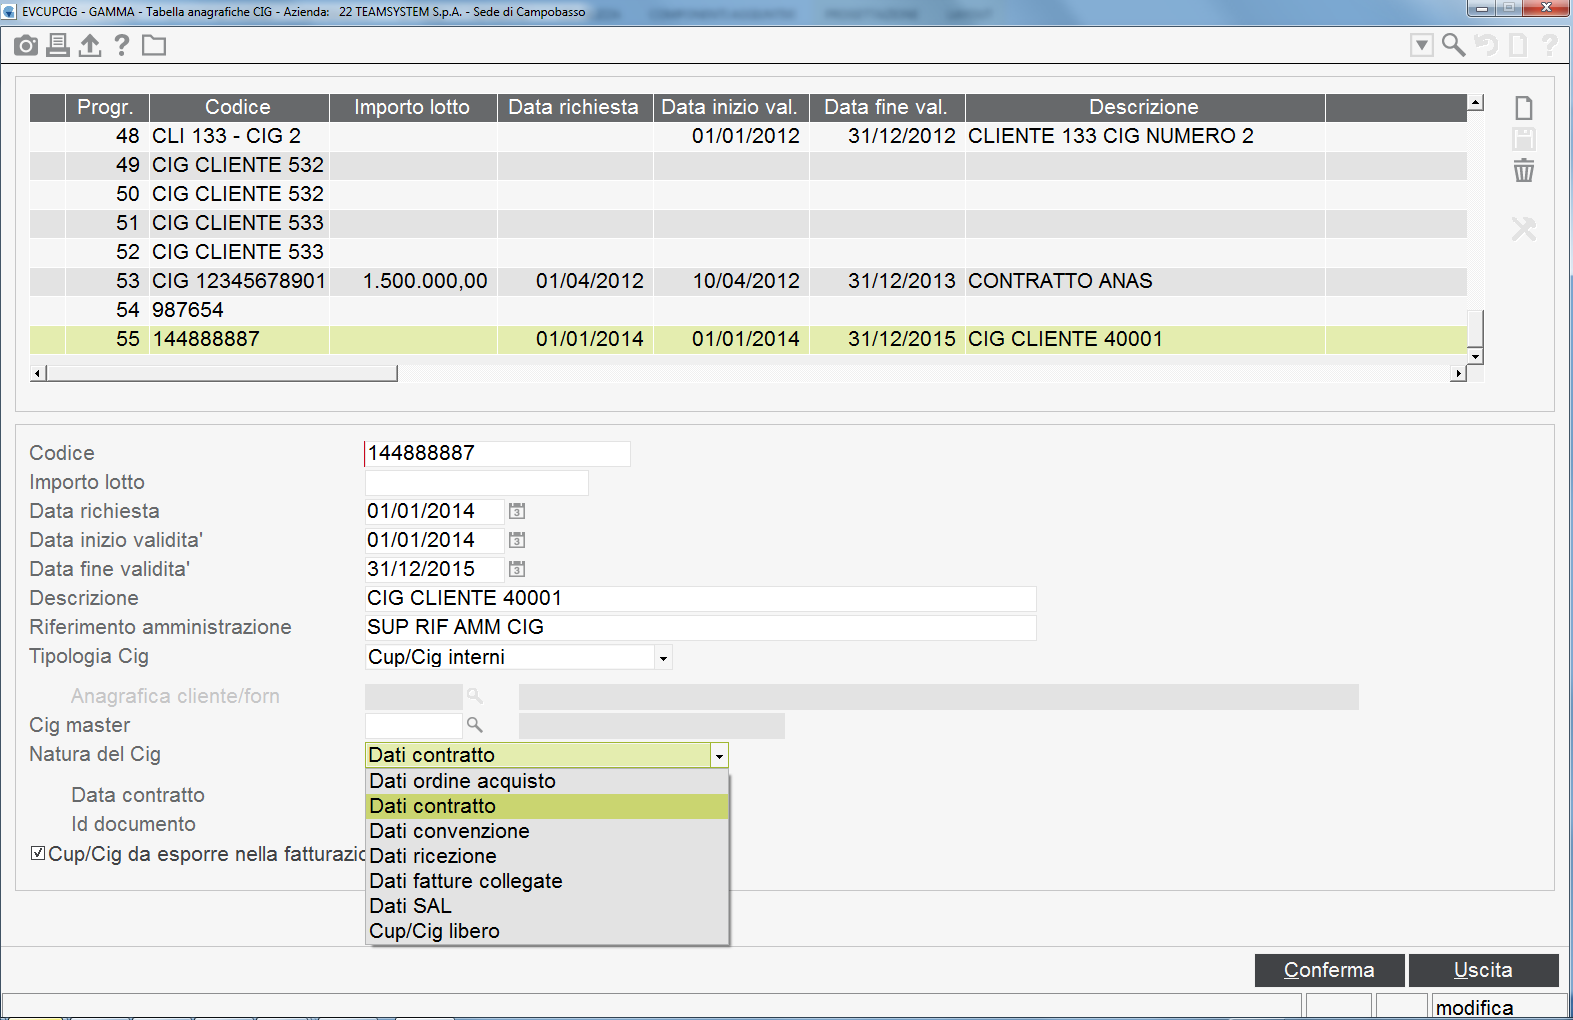Image resolution: width=1573 pixels, height=1020 pixels.
Task: Click the Descrizione column header
Action: [1144, 107]
